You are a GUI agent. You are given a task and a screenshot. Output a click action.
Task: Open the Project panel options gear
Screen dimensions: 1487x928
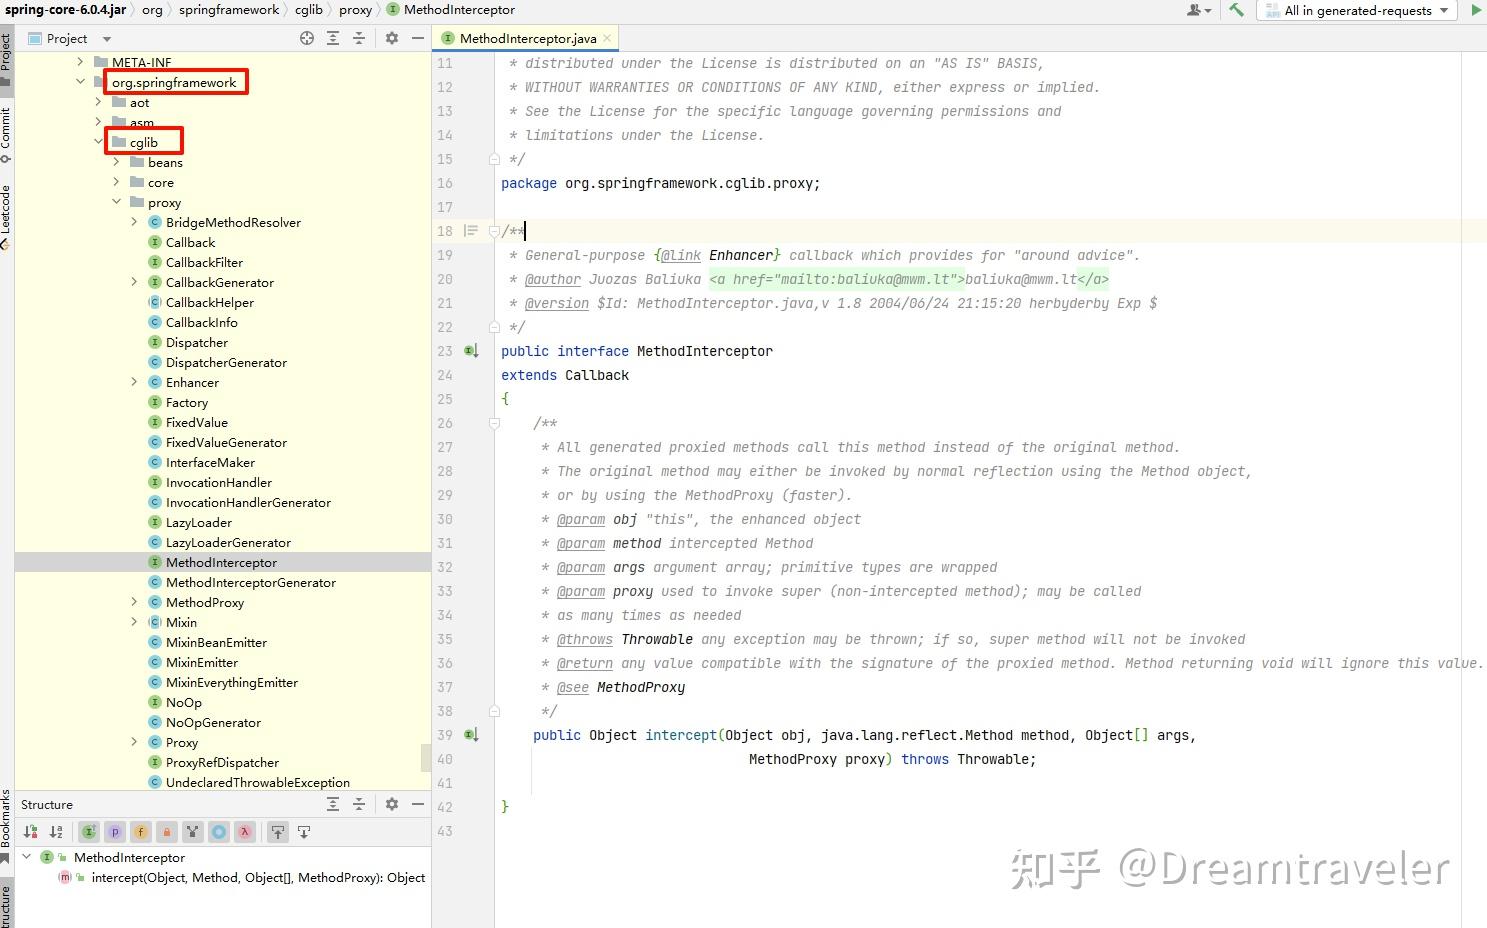[x=391, y=38]
